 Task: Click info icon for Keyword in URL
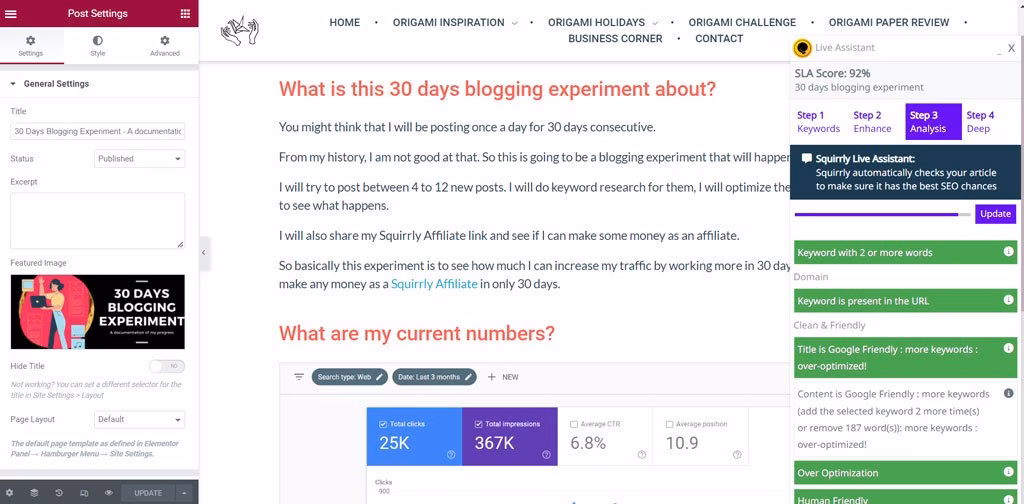pos(1008,301)
